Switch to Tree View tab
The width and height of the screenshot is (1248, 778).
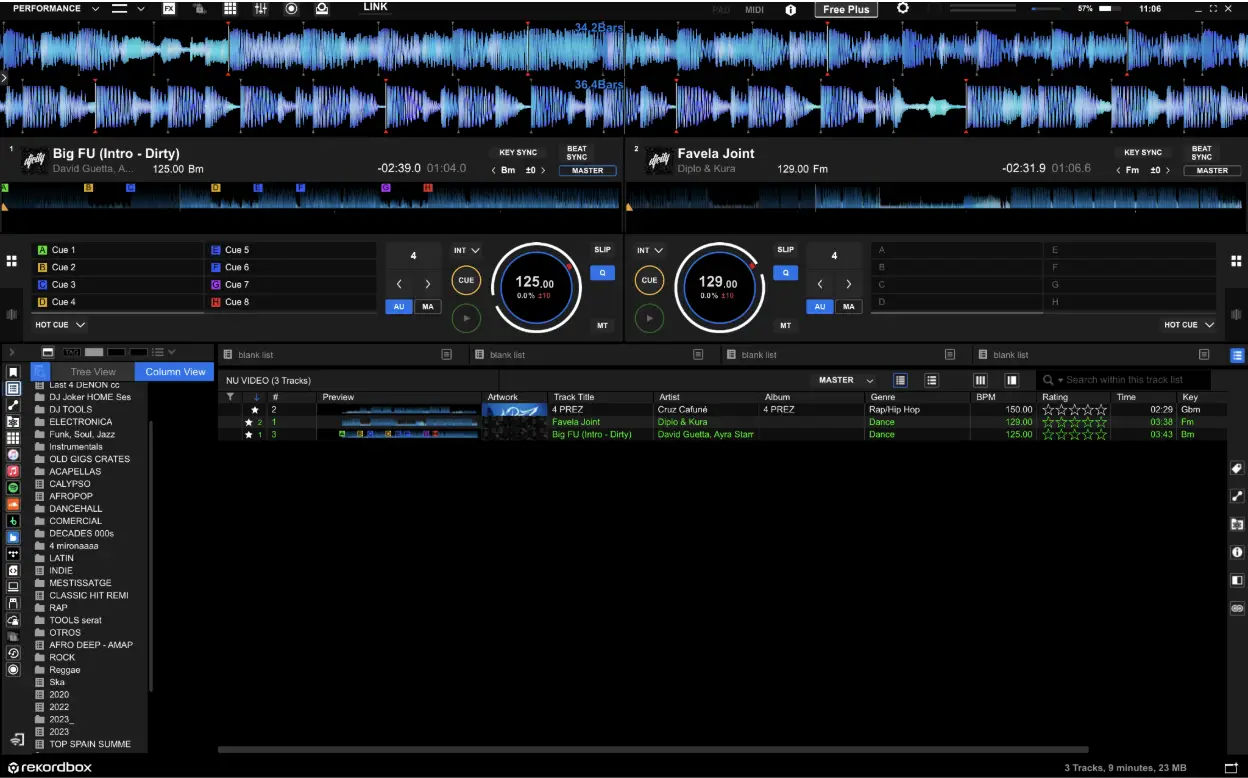tap(92, 371)
